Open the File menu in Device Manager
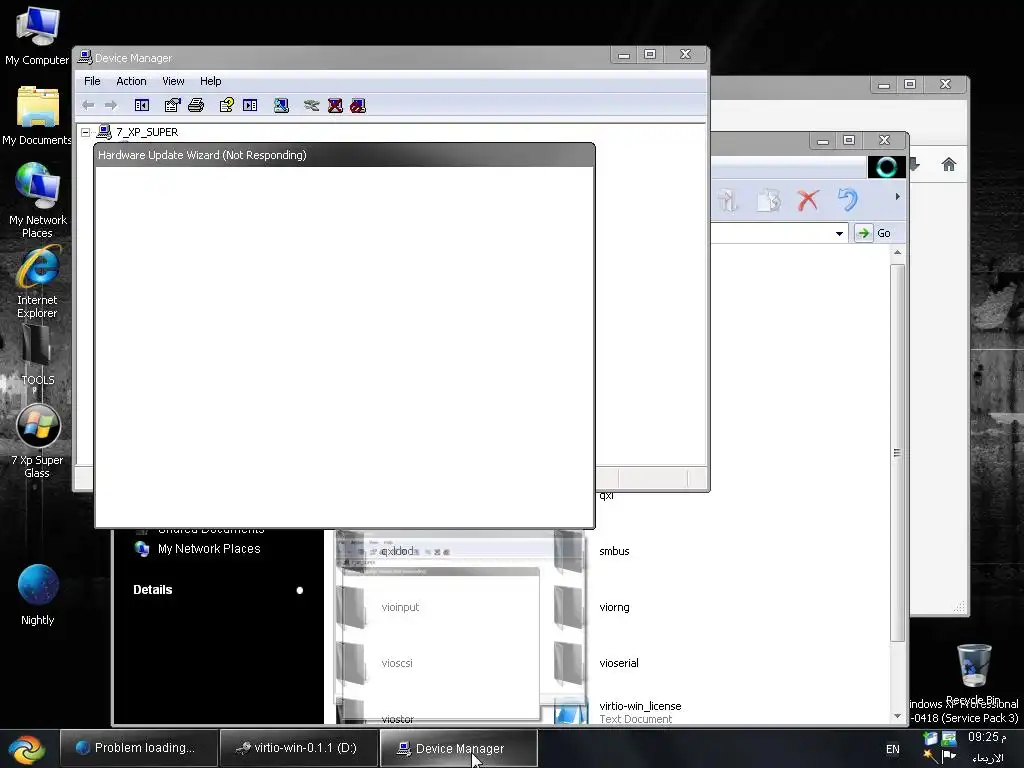This screenshot has height=768, width=1024. [x=92, y=81]
